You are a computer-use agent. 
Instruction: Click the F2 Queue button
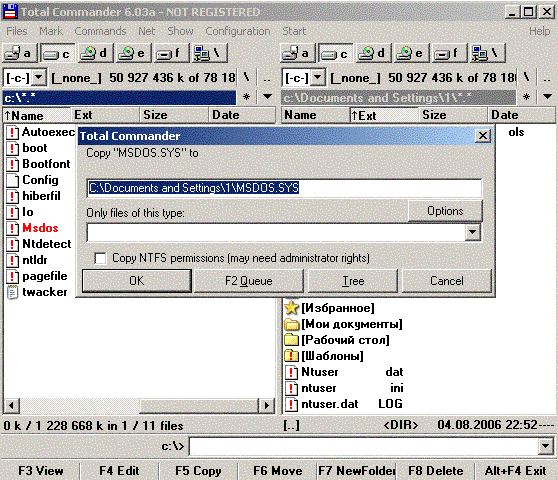pos(249,281)
